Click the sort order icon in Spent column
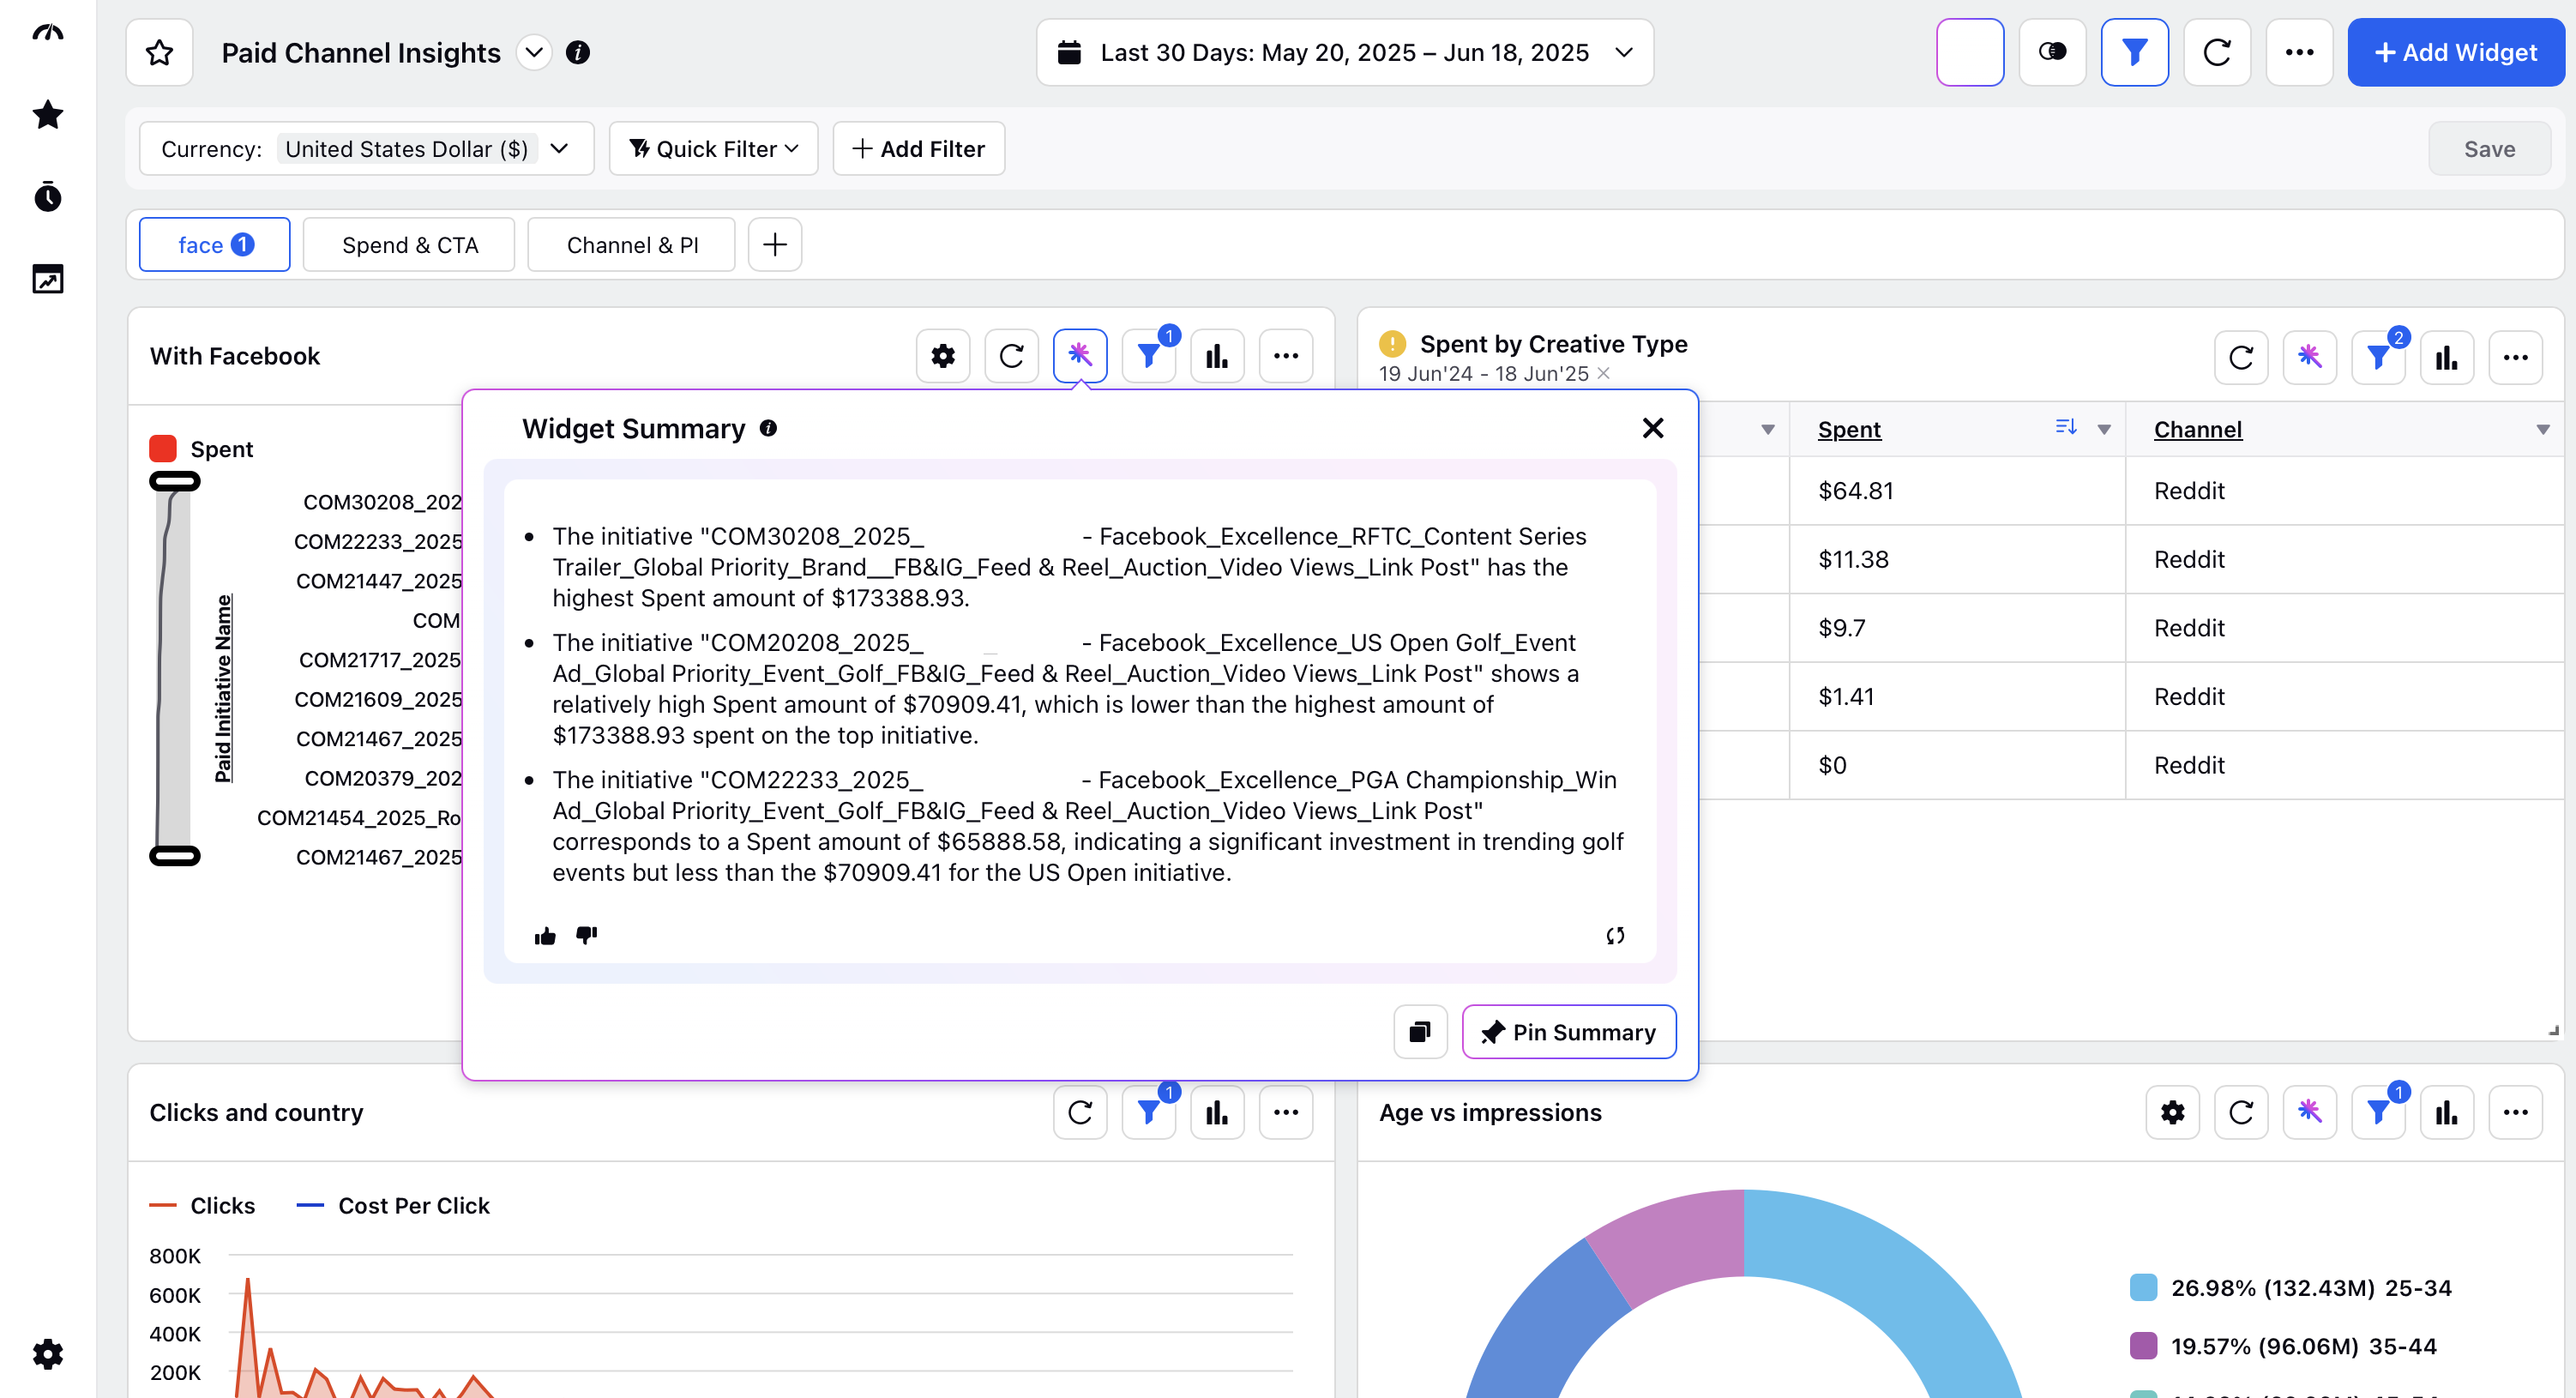This screenshot has width=2576, height=1398. point(2066,427)
